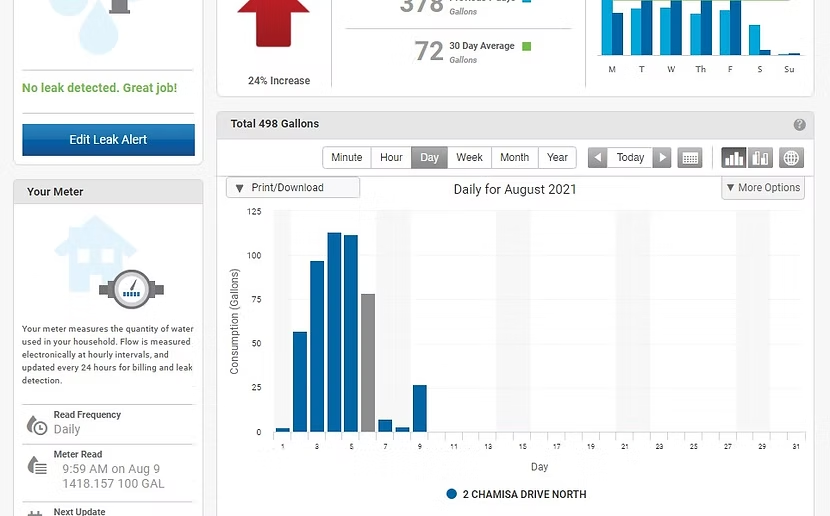The image size is (830, 516).
Task: Click the '1418.157 100 GAL' reading value
Action: (113, 484)
